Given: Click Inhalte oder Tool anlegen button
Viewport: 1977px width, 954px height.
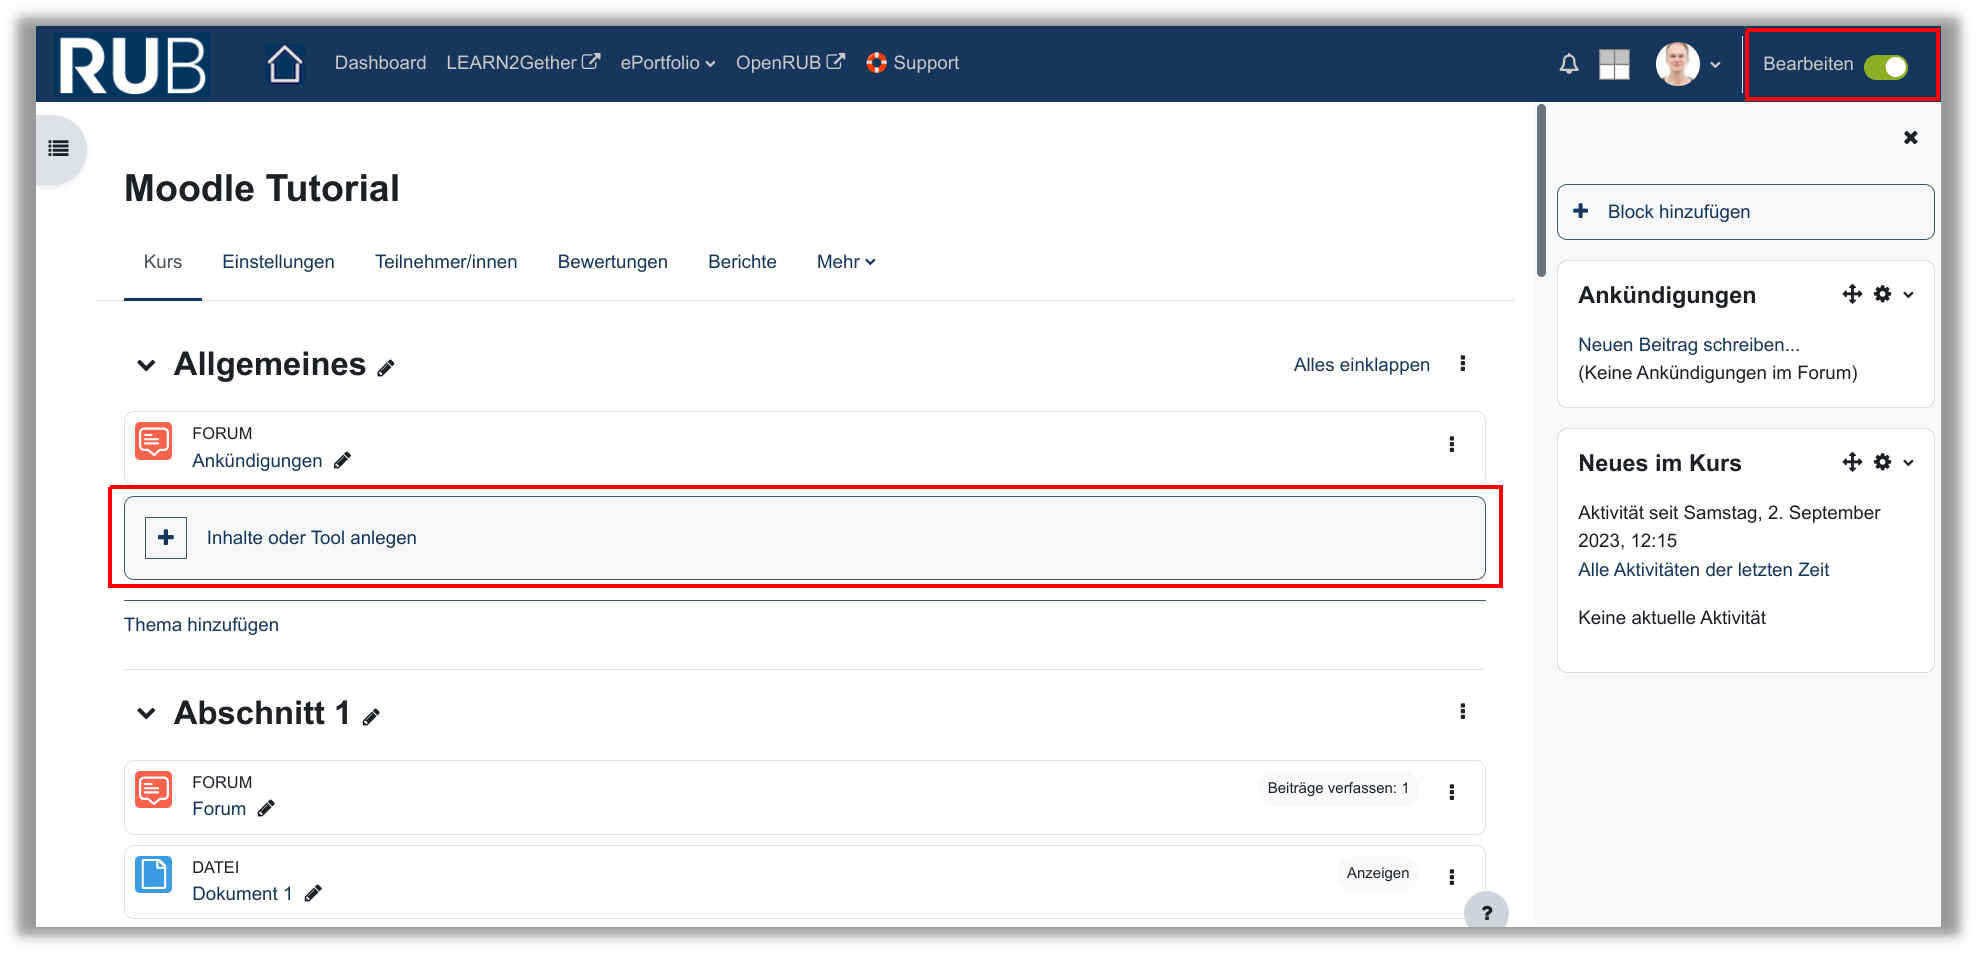Looking at the screenshot, I should (x=311, y=538).
